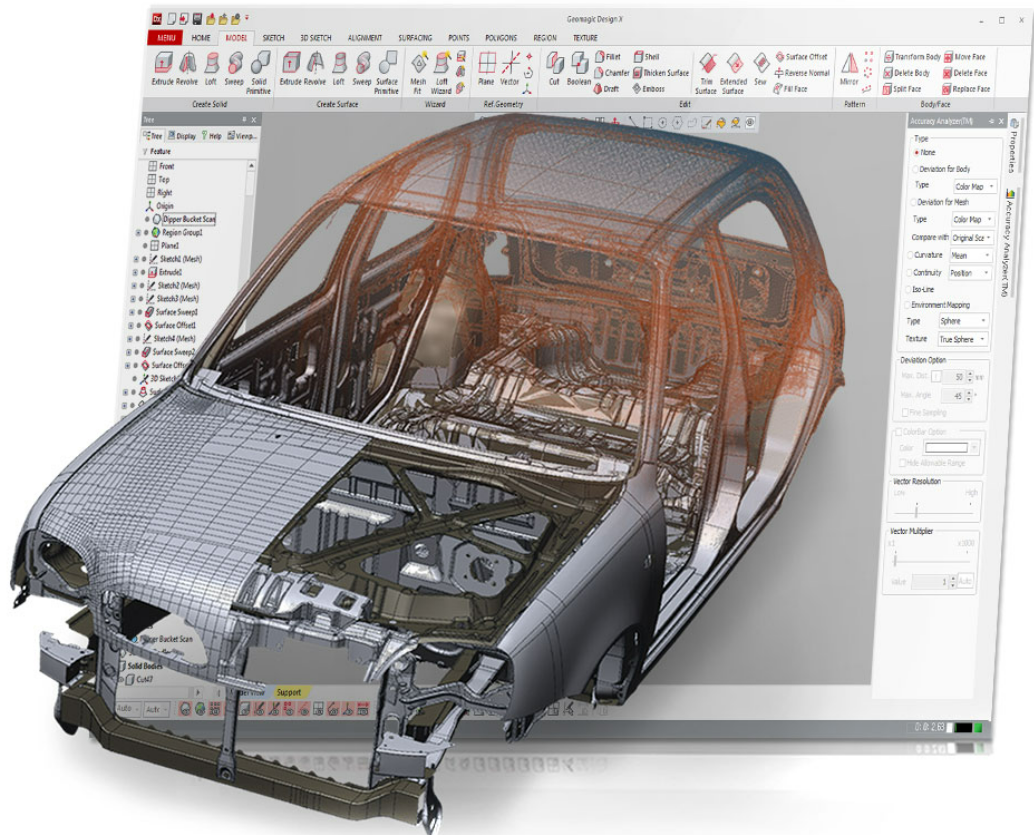Create a reference Vector

point(509,69)
